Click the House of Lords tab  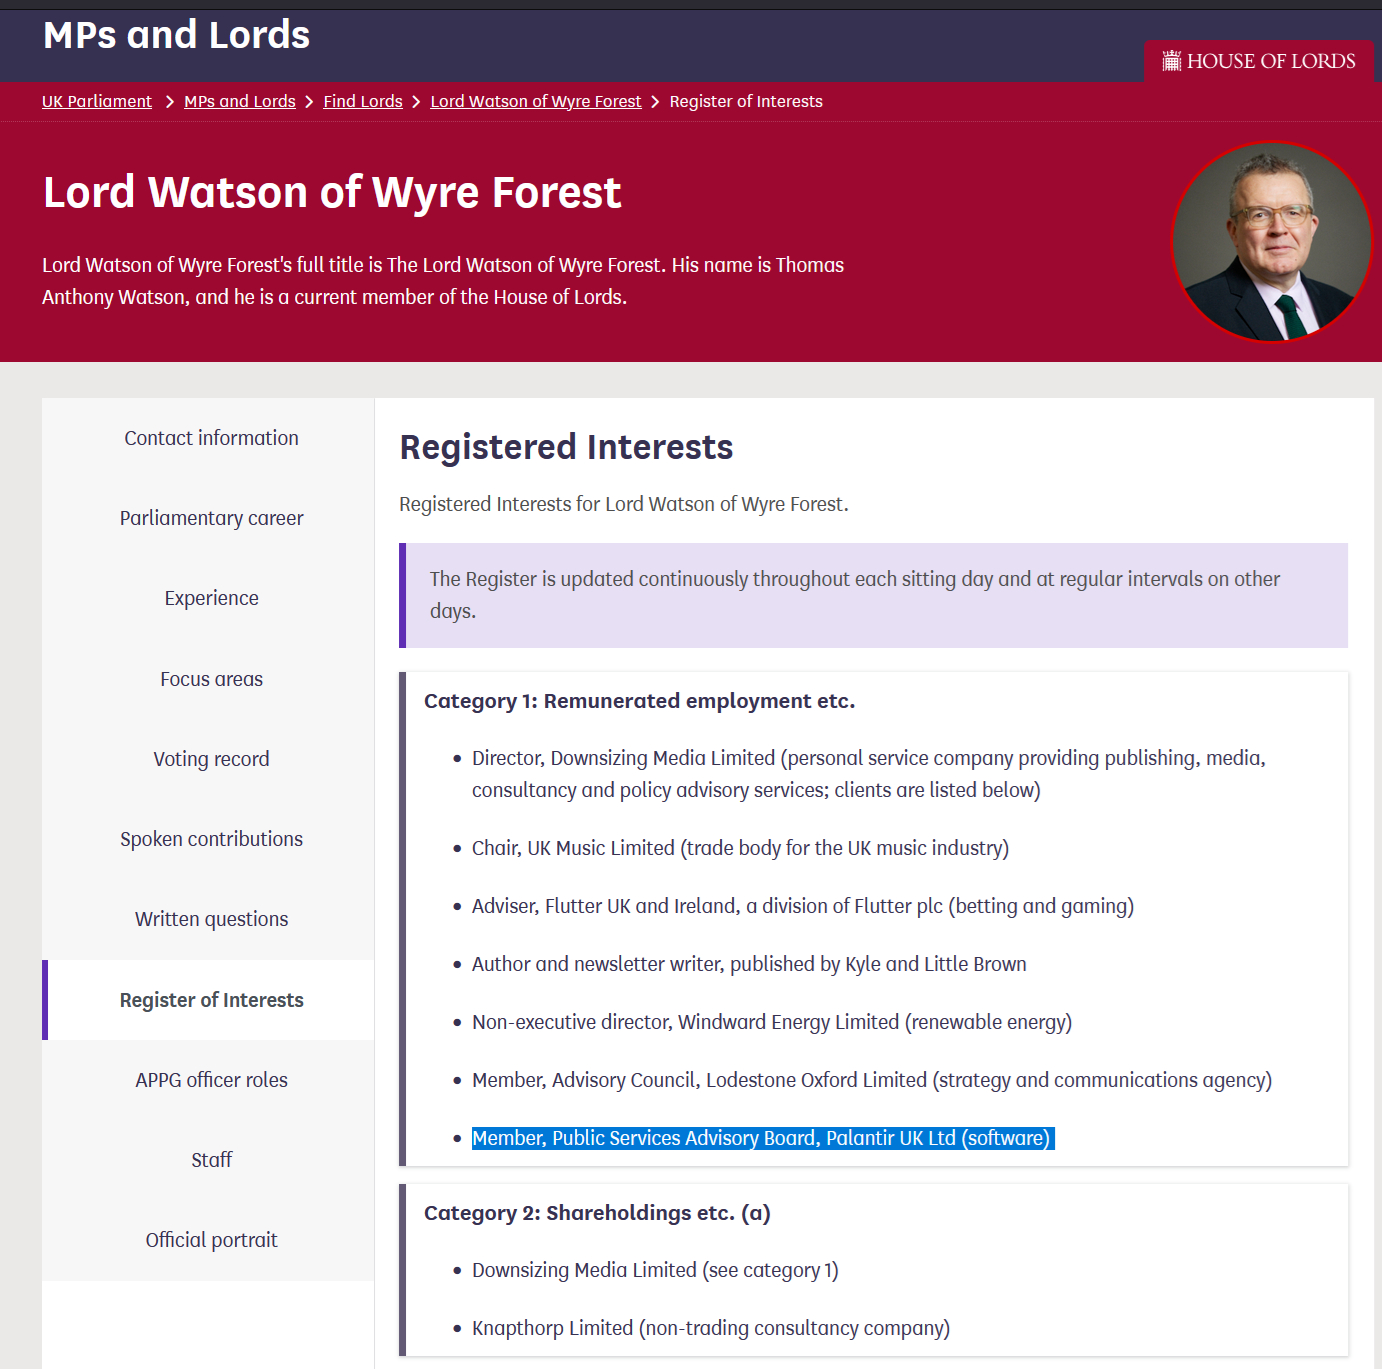1259,61
